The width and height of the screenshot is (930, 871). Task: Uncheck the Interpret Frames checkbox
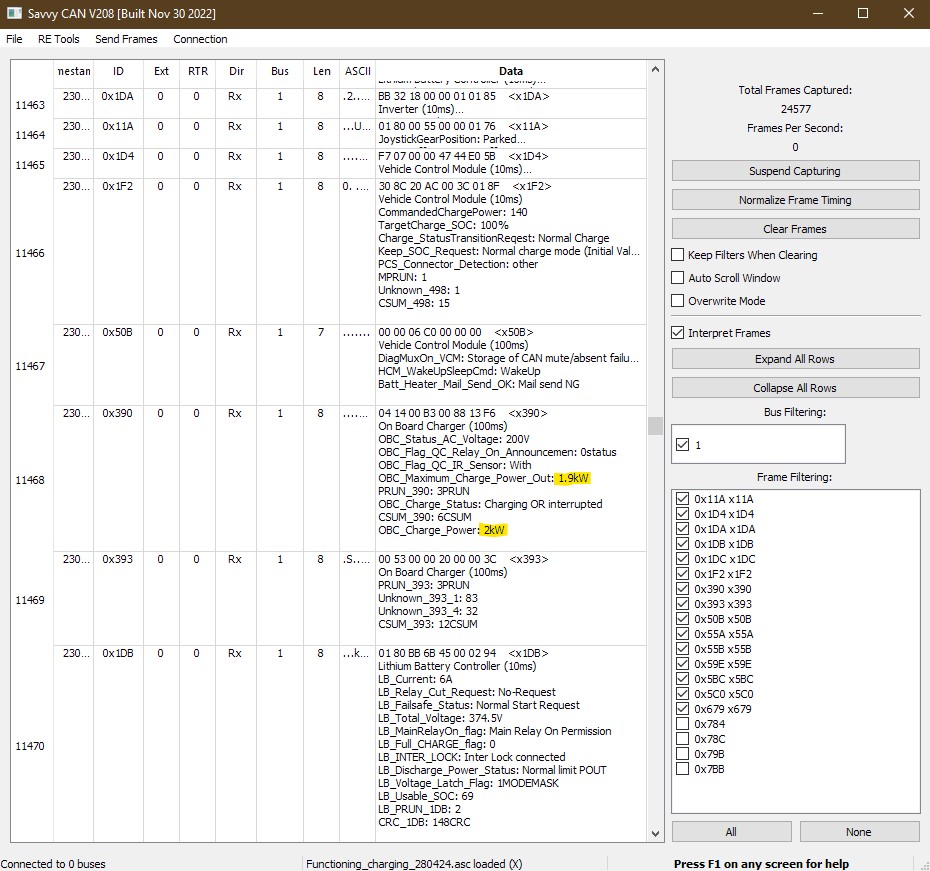[679, 333]
